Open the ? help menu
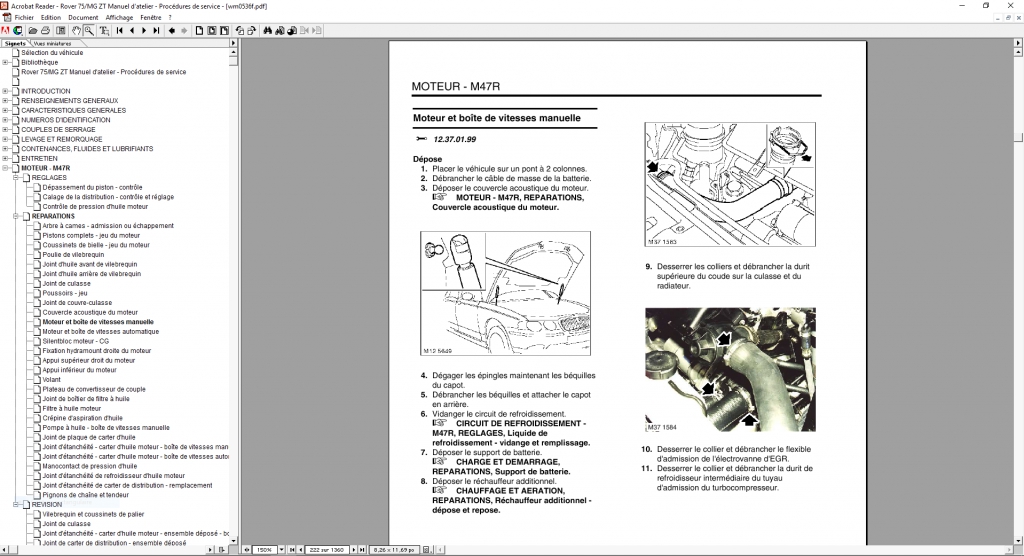Image resolution: width=1024 pixels, height=556 pixels. 170,18
